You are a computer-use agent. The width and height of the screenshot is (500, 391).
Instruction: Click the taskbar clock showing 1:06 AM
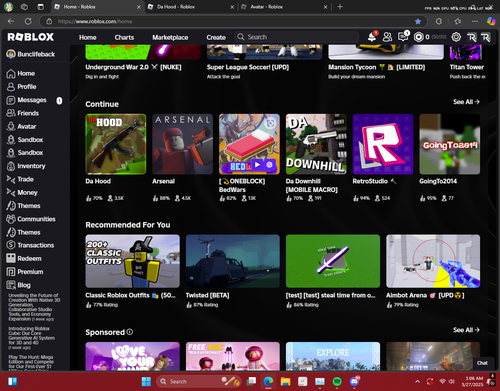click(472, 381)
